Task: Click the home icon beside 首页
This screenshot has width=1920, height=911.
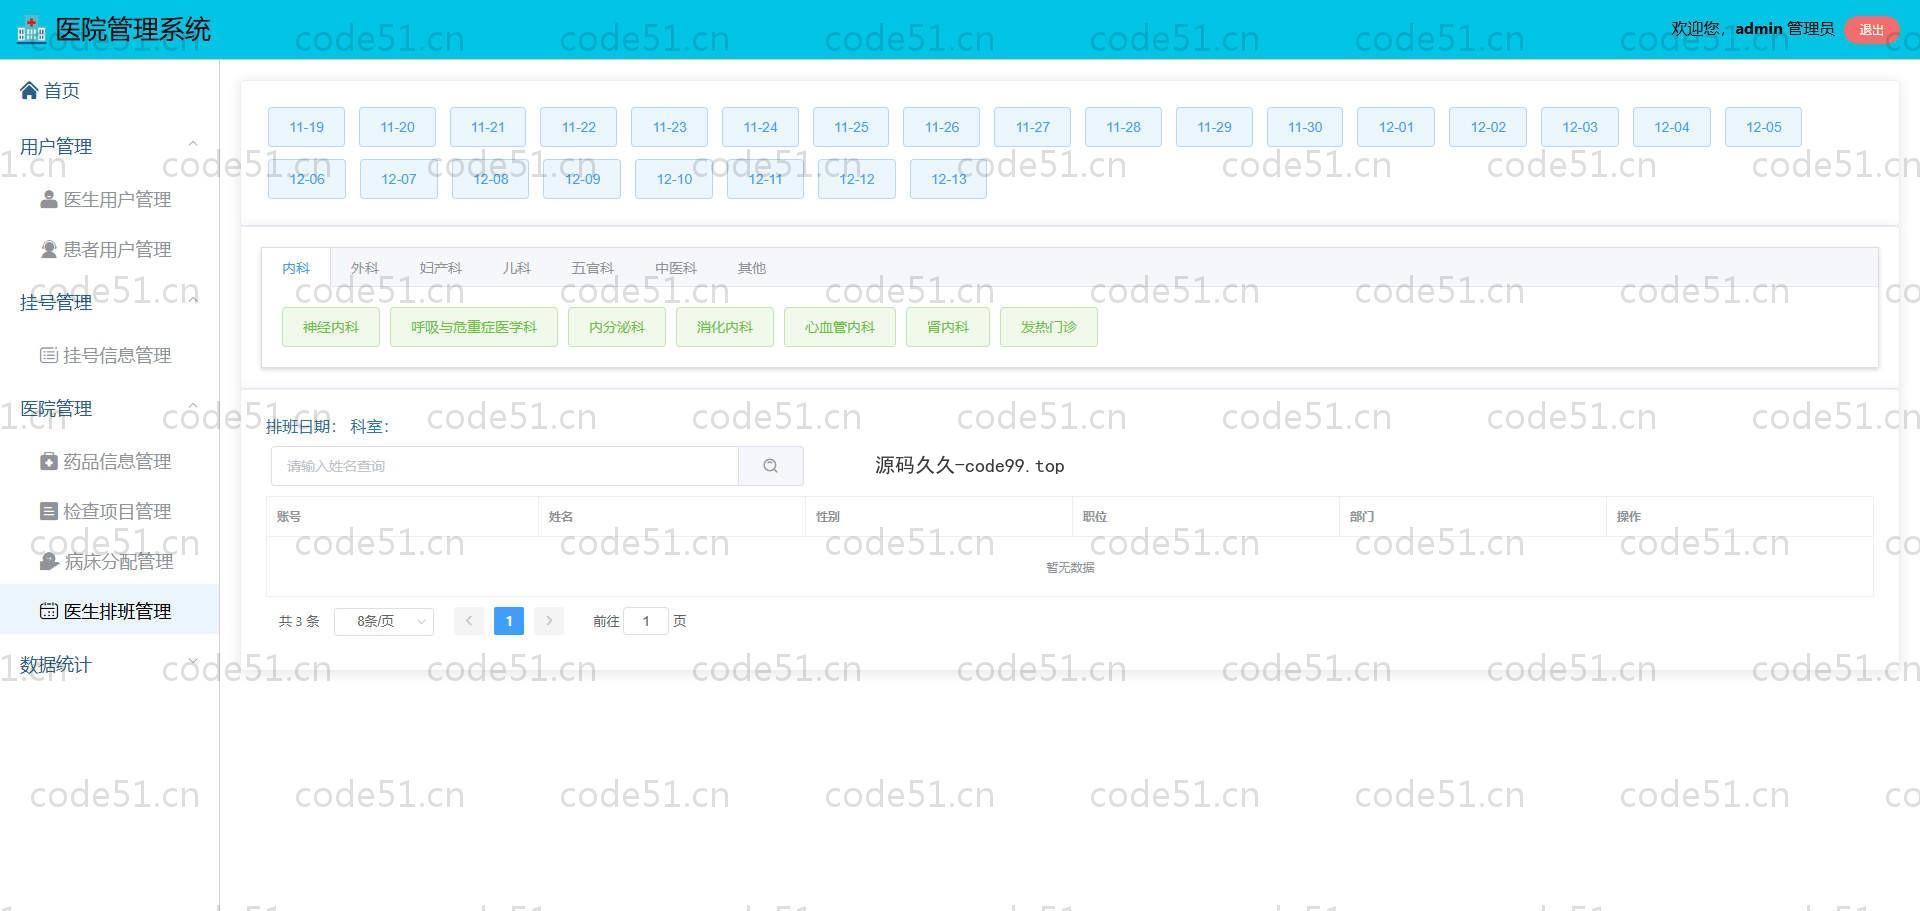Action: pyautogui.click(x=29, y=91)
